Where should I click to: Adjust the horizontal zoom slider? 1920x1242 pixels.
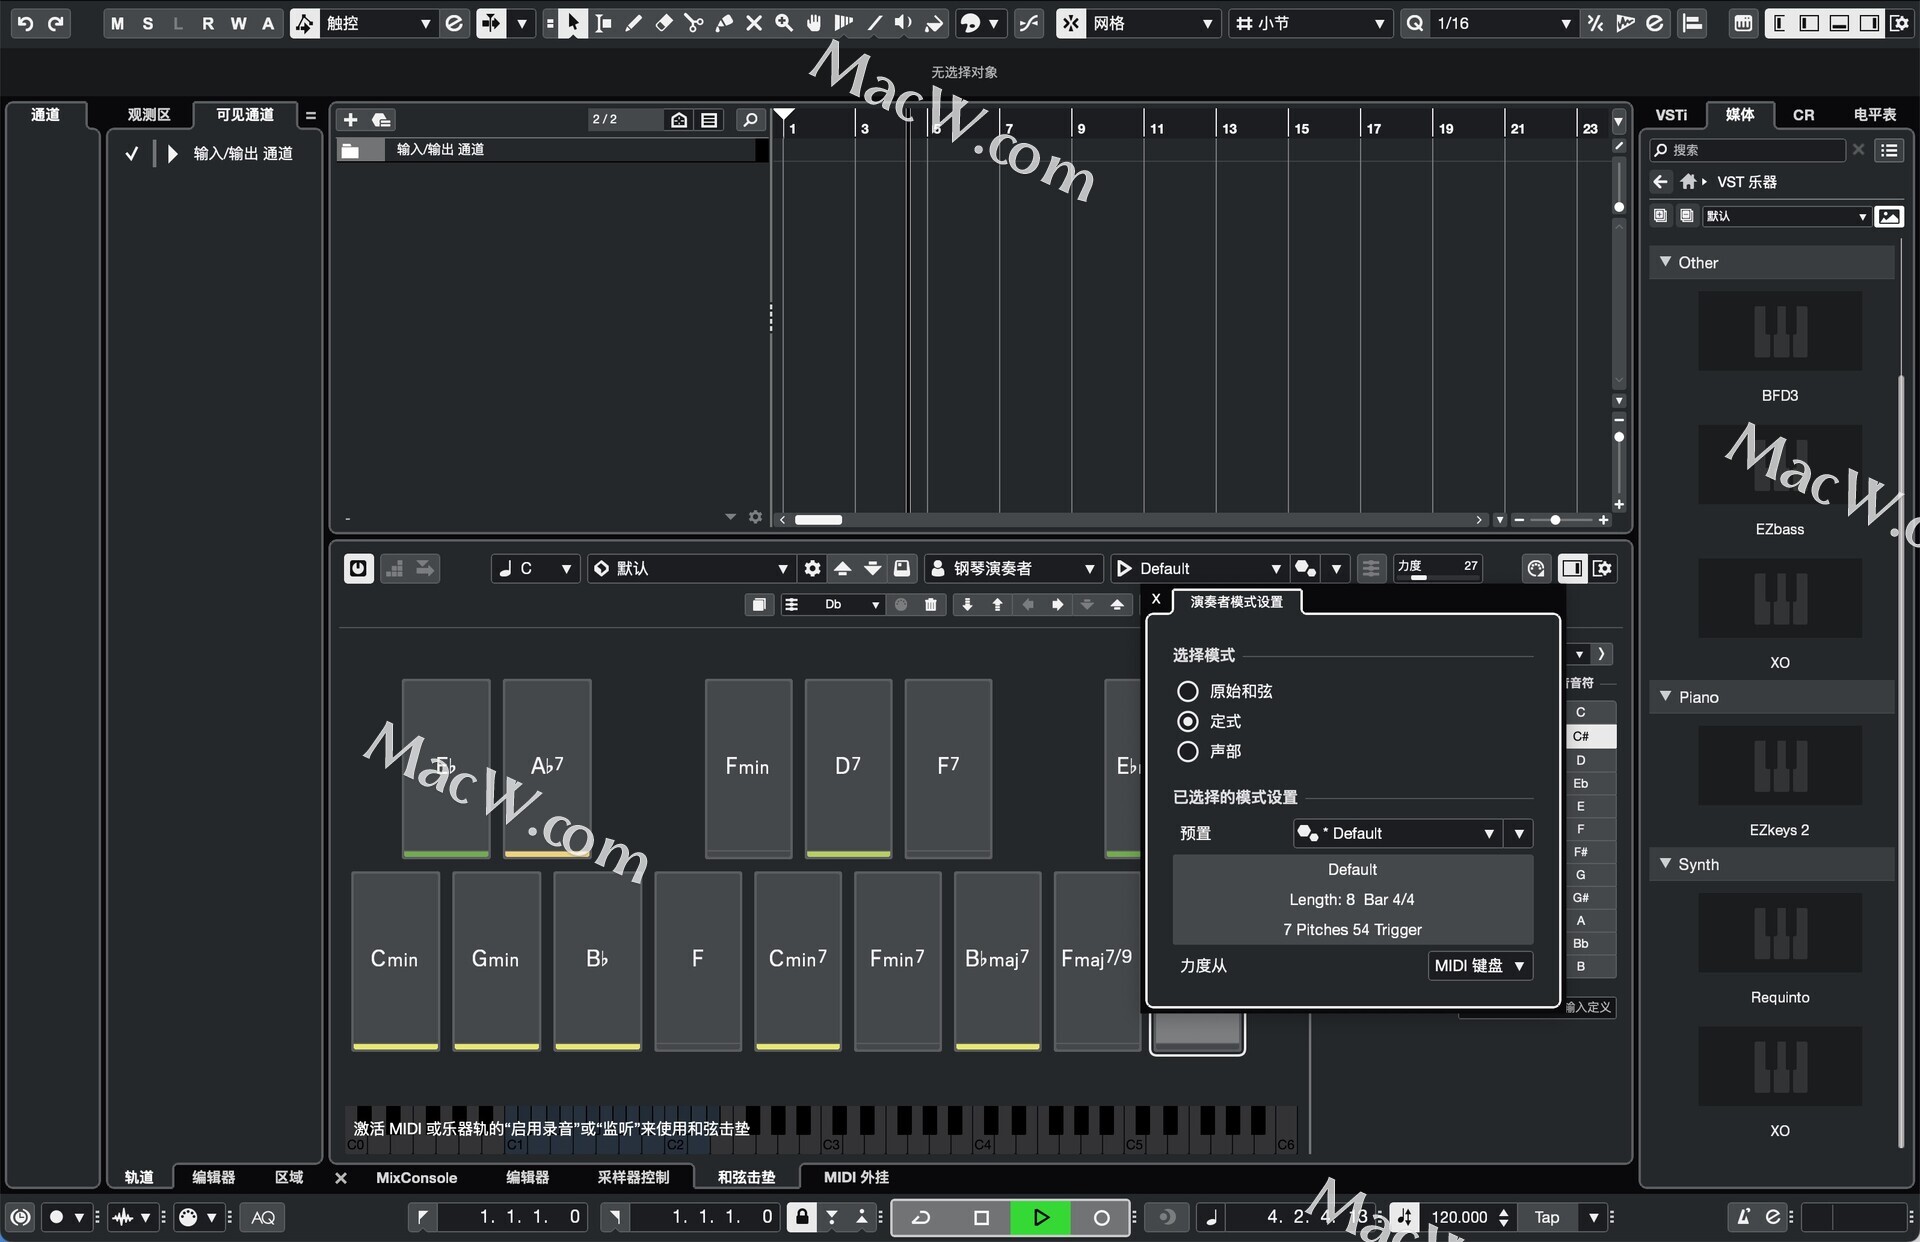[1555, 520]
